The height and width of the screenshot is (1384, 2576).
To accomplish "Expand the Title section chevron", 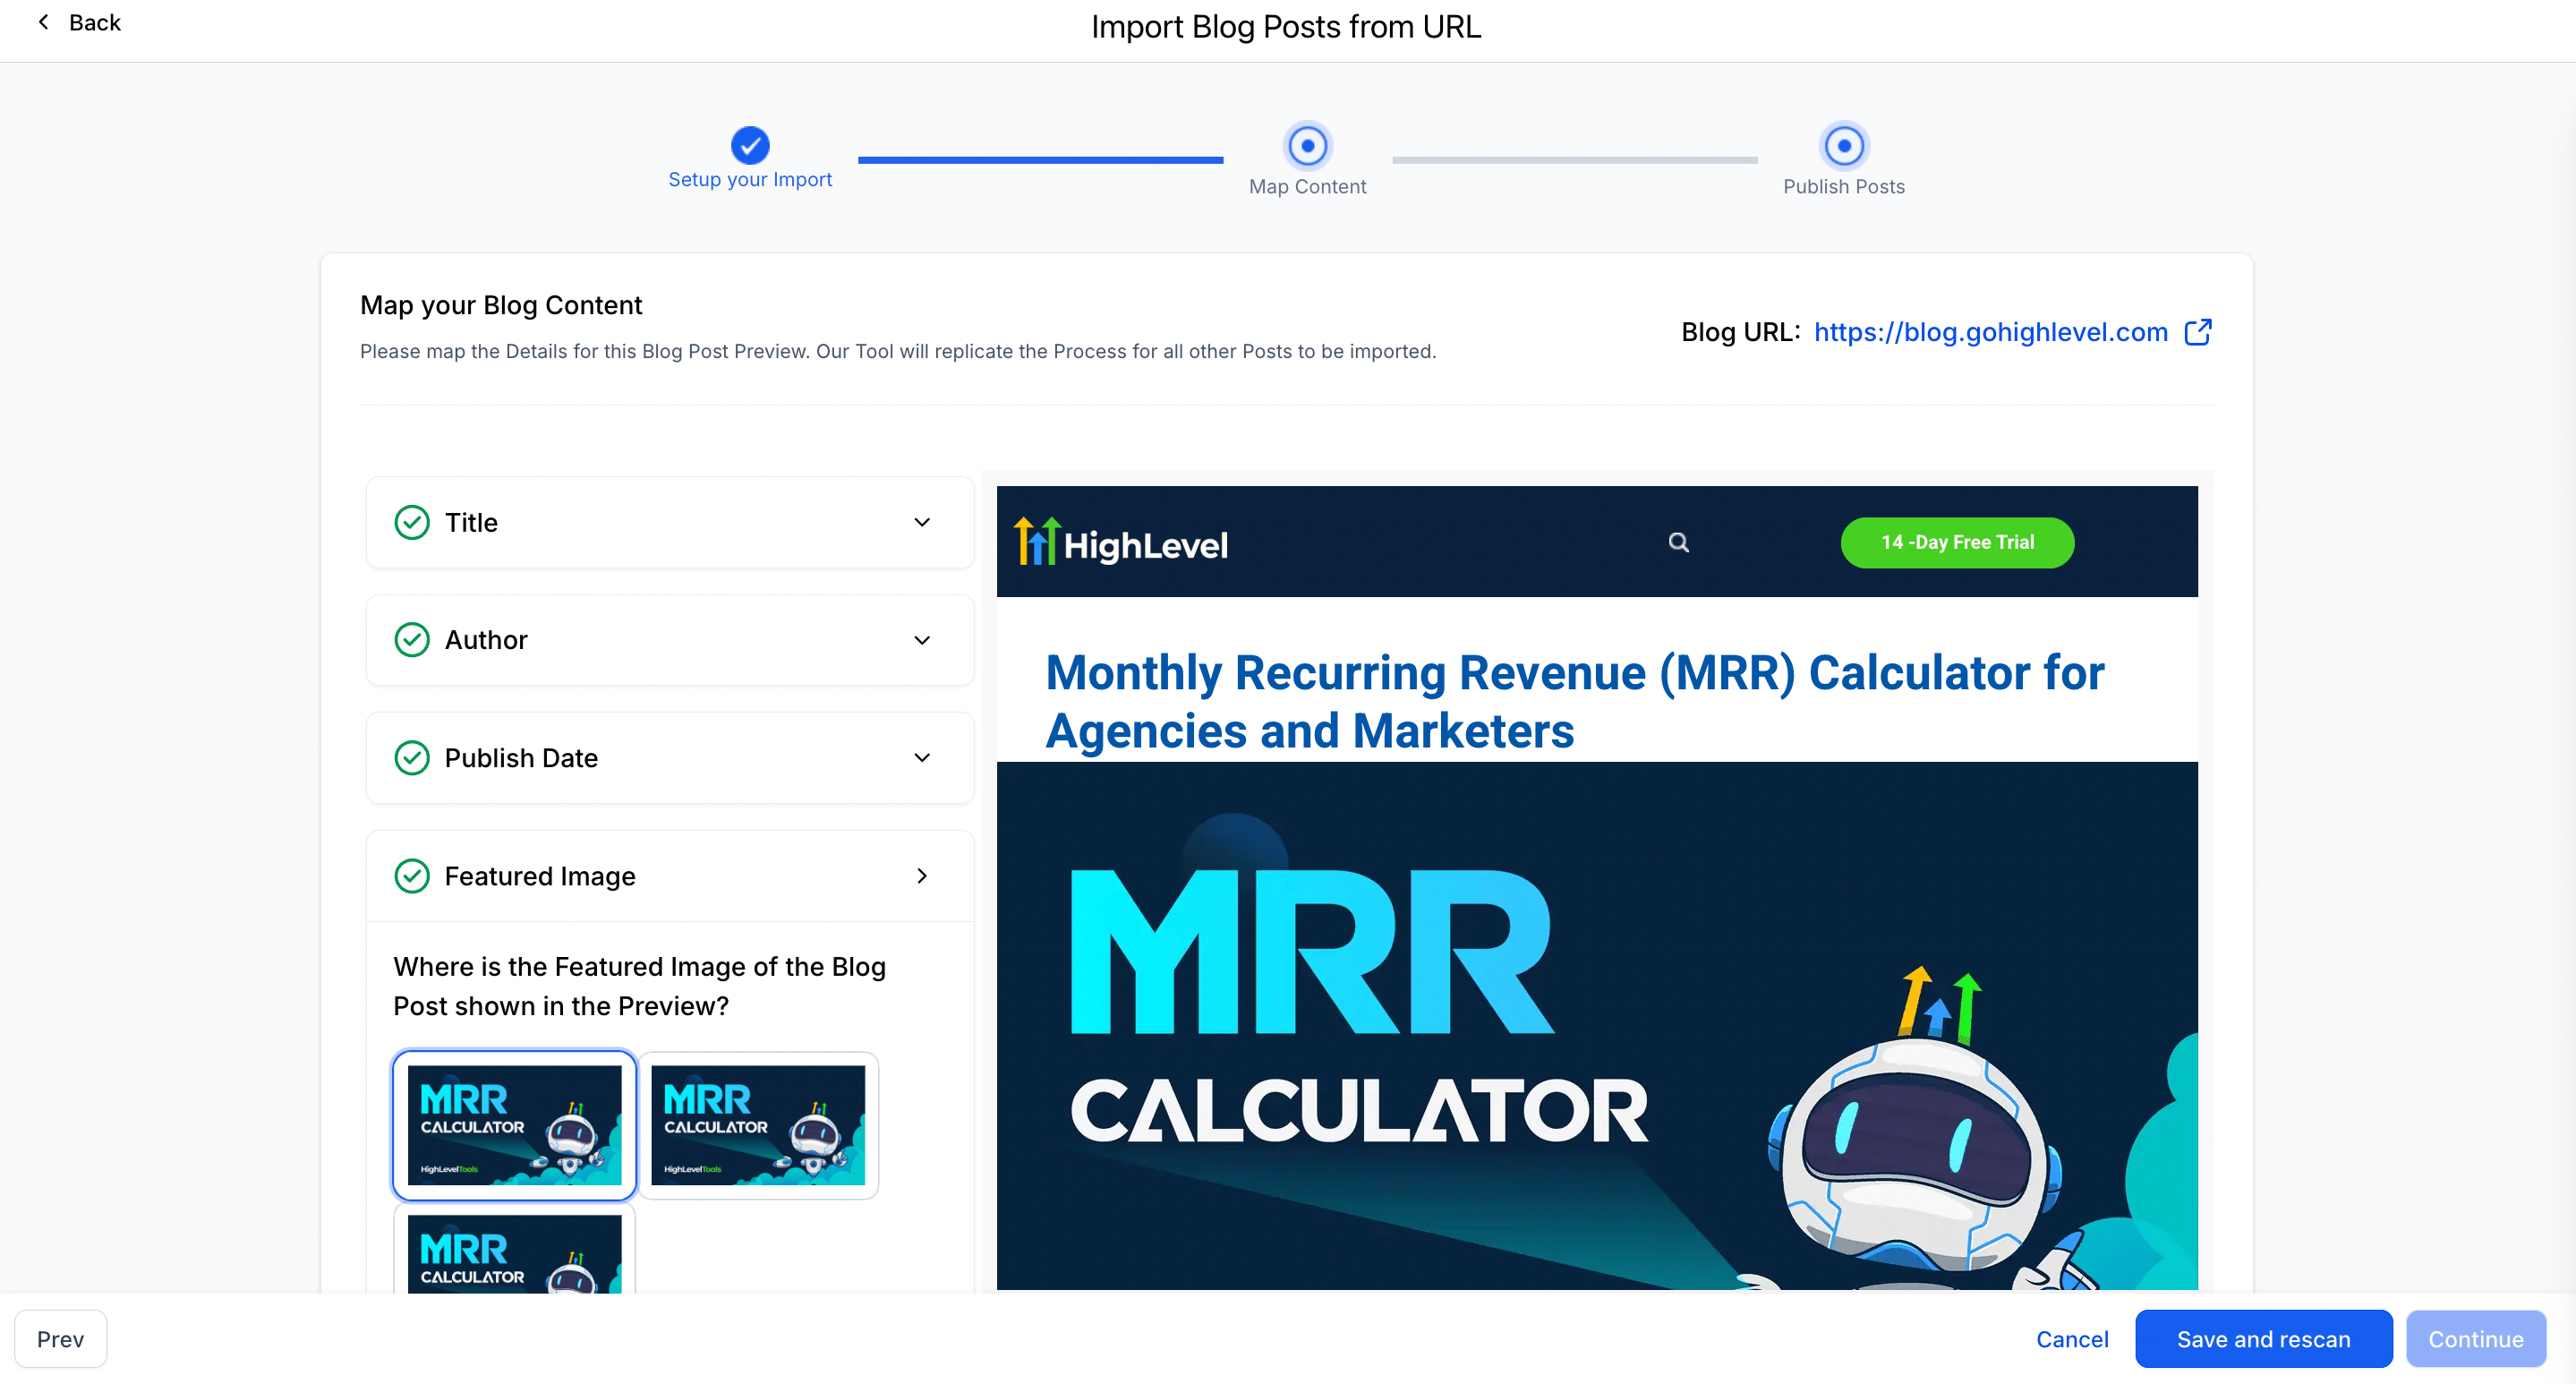I will [922, 522].
